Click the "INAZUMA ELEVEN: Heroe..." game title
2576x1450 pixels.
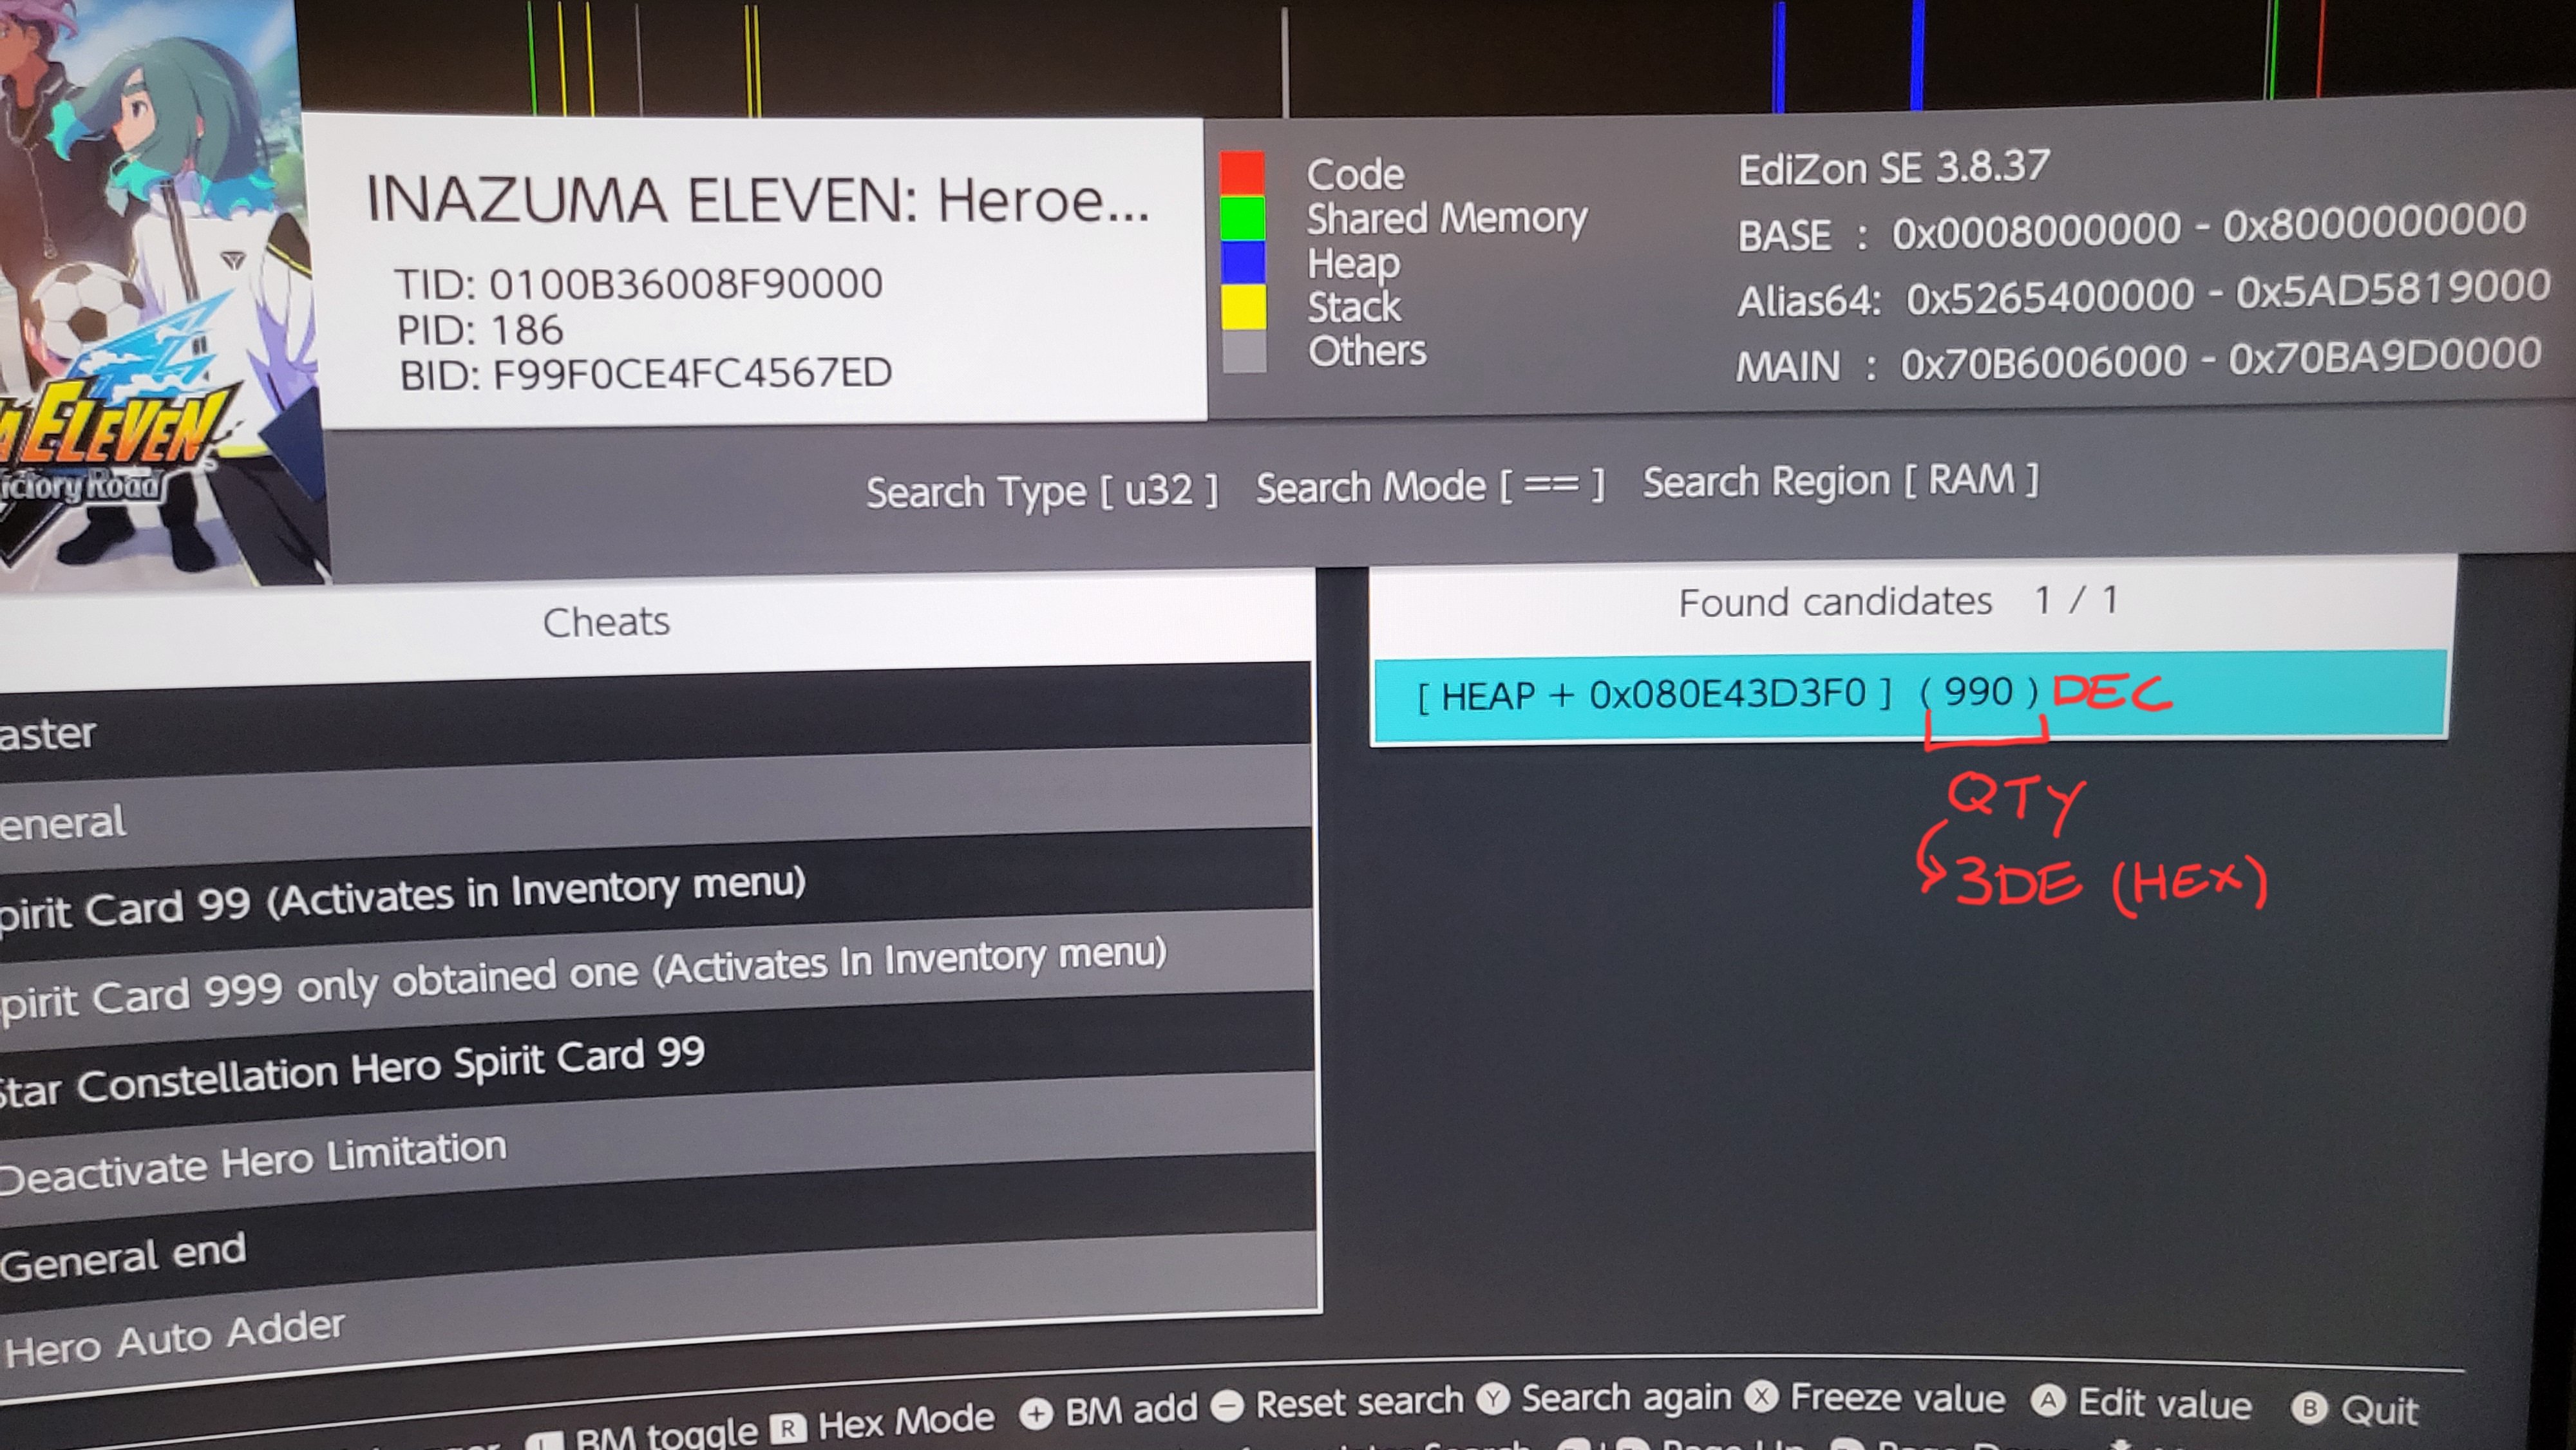[x=758, y=199]
